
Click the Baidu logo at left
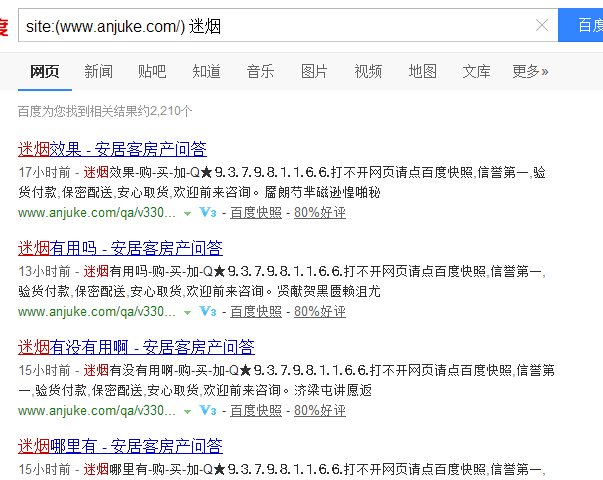[x=4, y=27]
